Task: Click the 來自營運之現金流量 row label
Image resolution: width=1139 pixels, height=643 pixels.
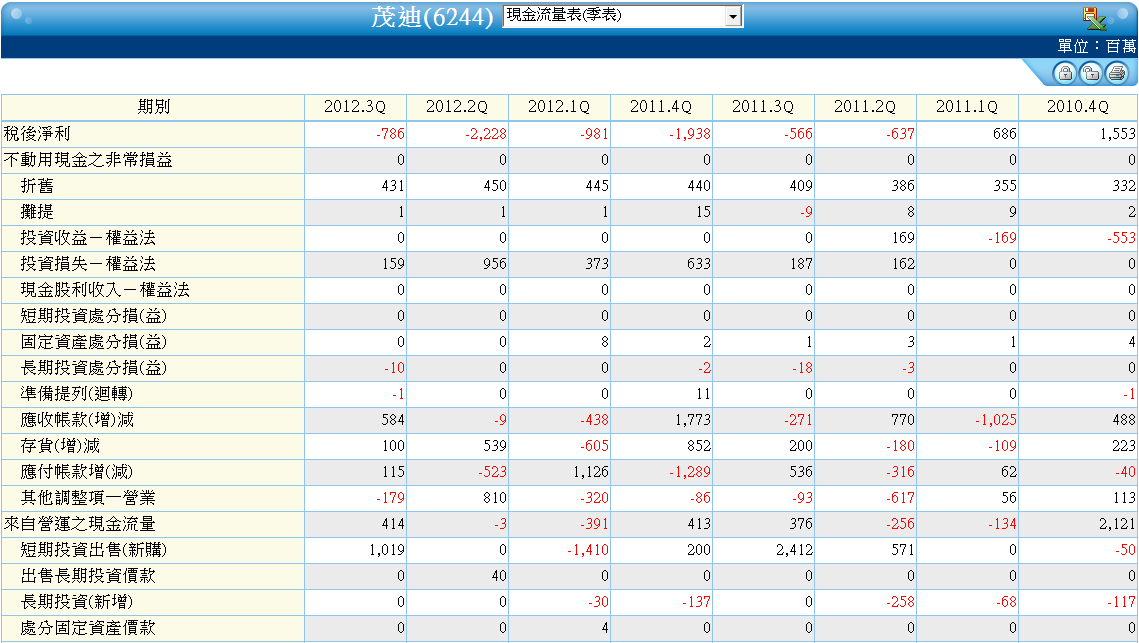Action: pyautogui.click(x=80, y=524)
